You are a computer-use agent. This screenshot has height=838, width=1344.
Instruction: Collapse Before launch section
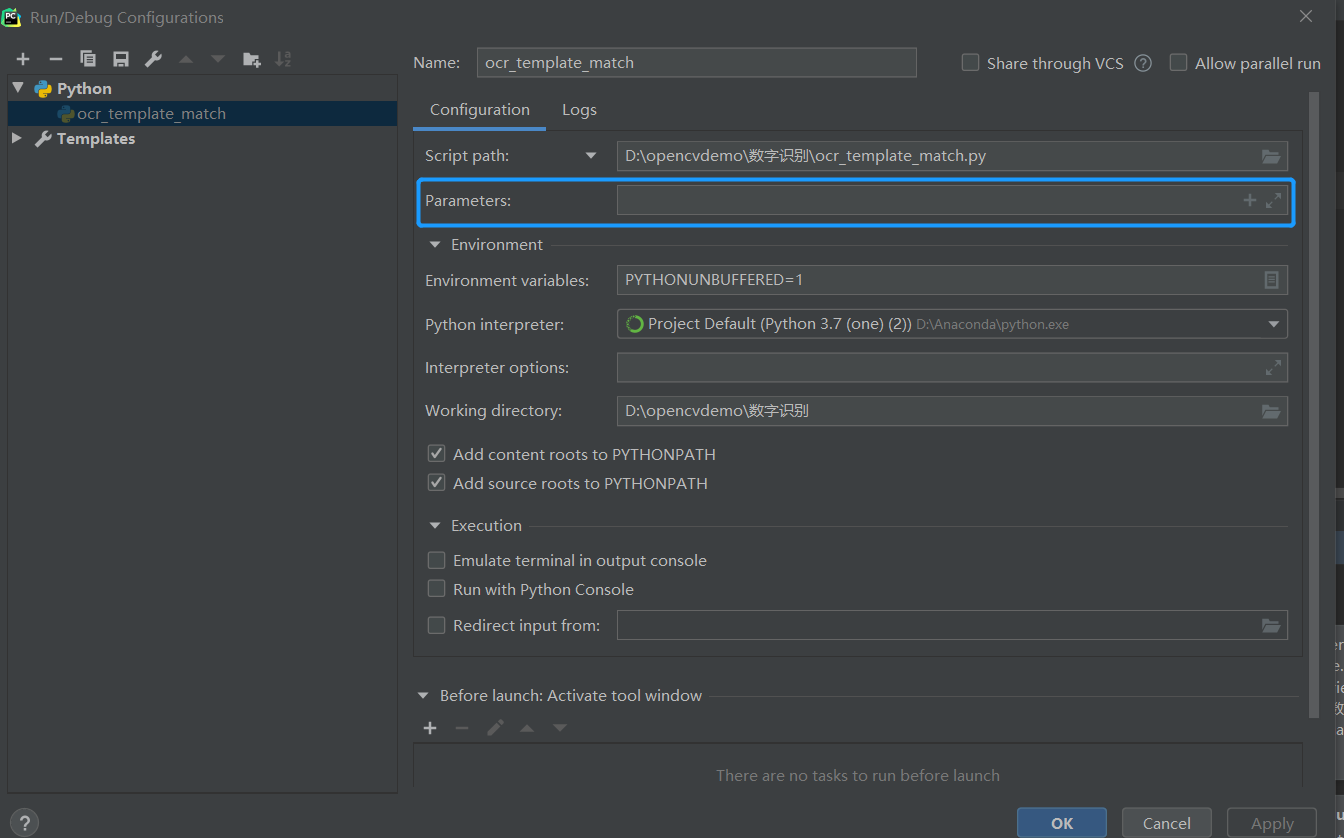point(424,695)
